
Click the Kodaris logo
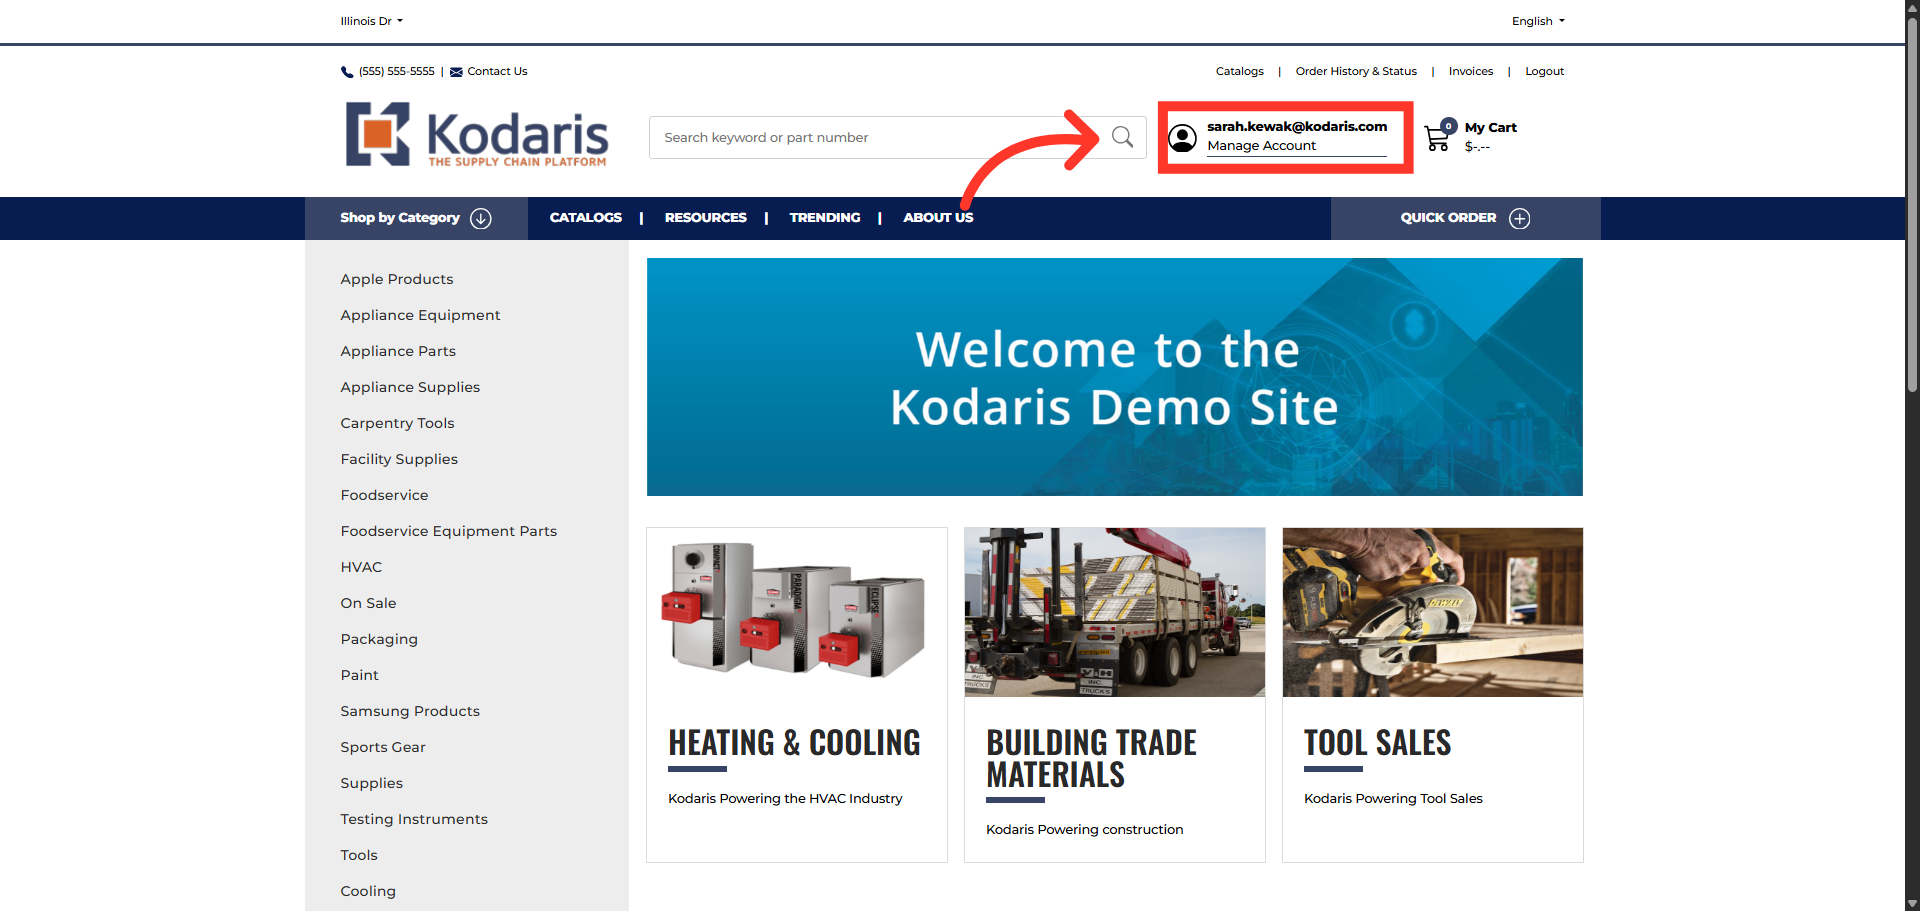[x=477, y=134]
